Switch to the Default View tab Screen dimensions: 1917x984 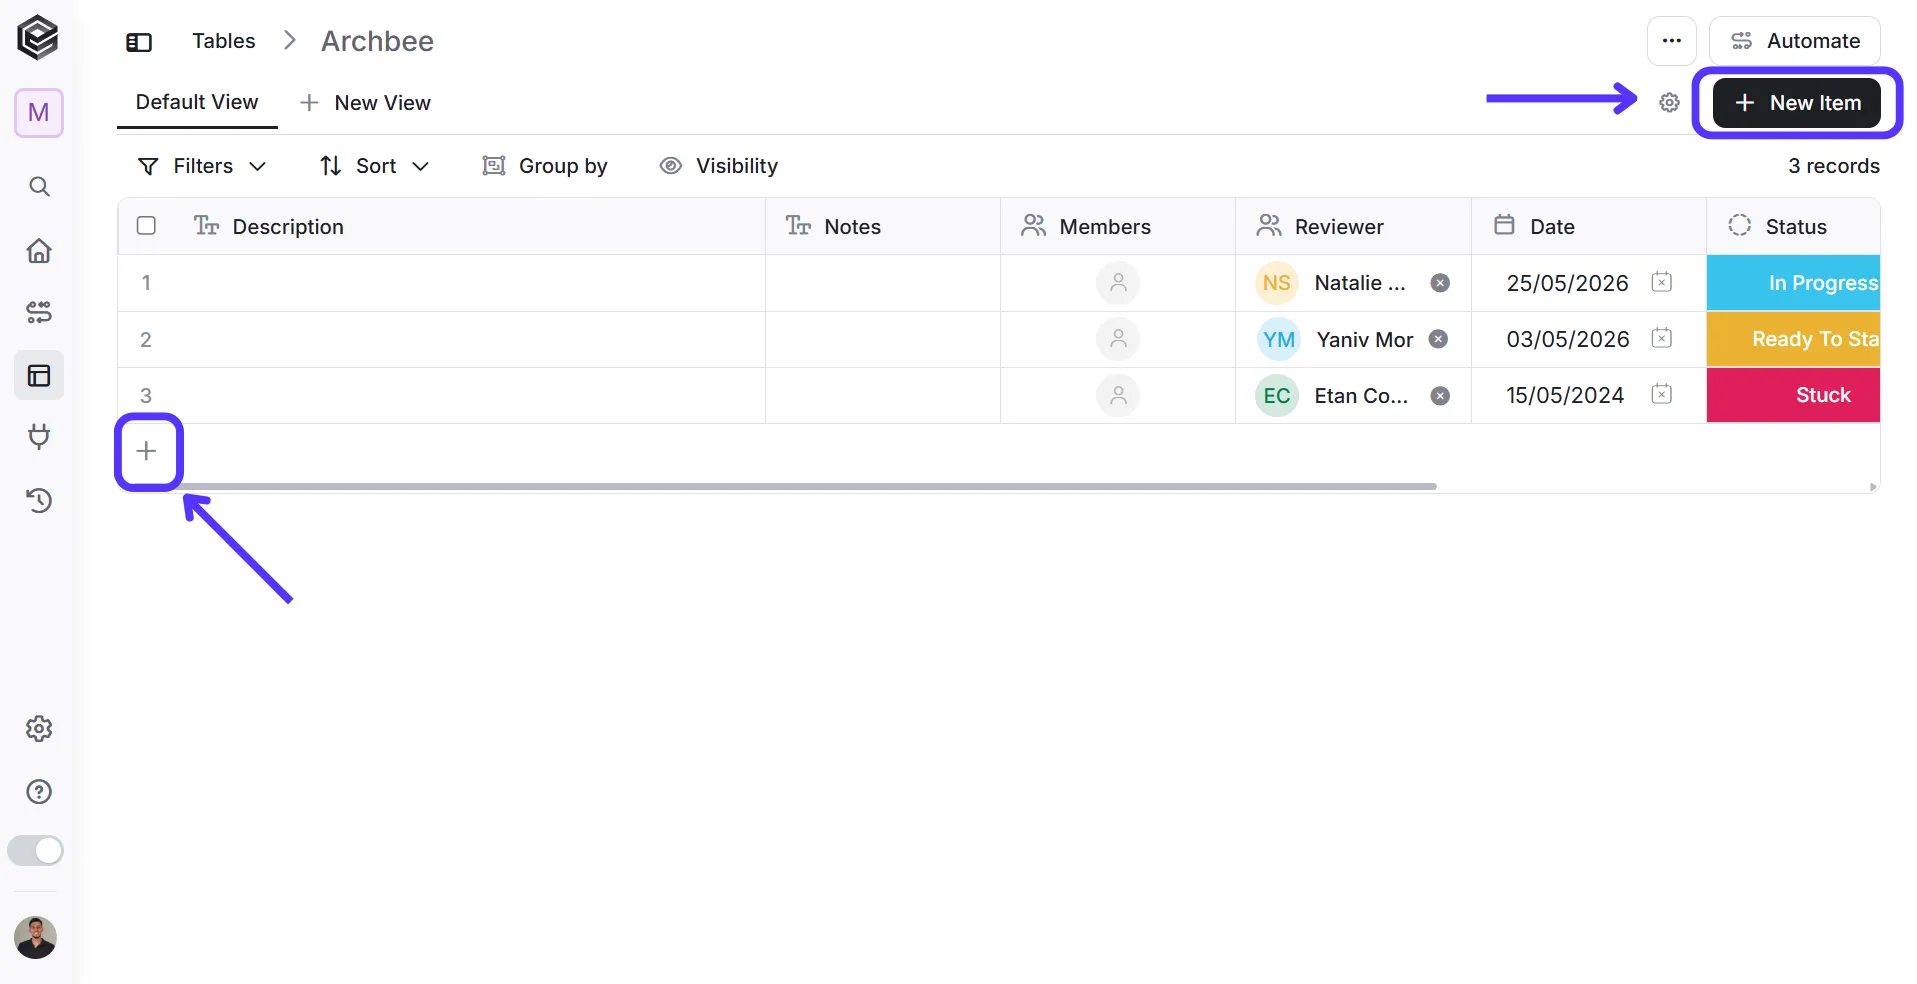(197, 102)
